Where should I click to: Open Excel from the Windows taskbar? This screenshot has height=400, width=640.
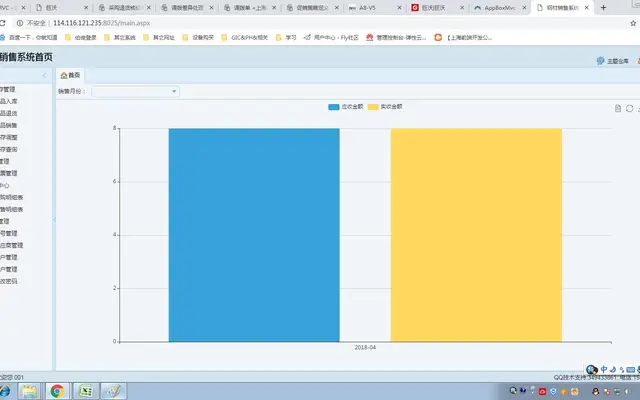85,391
